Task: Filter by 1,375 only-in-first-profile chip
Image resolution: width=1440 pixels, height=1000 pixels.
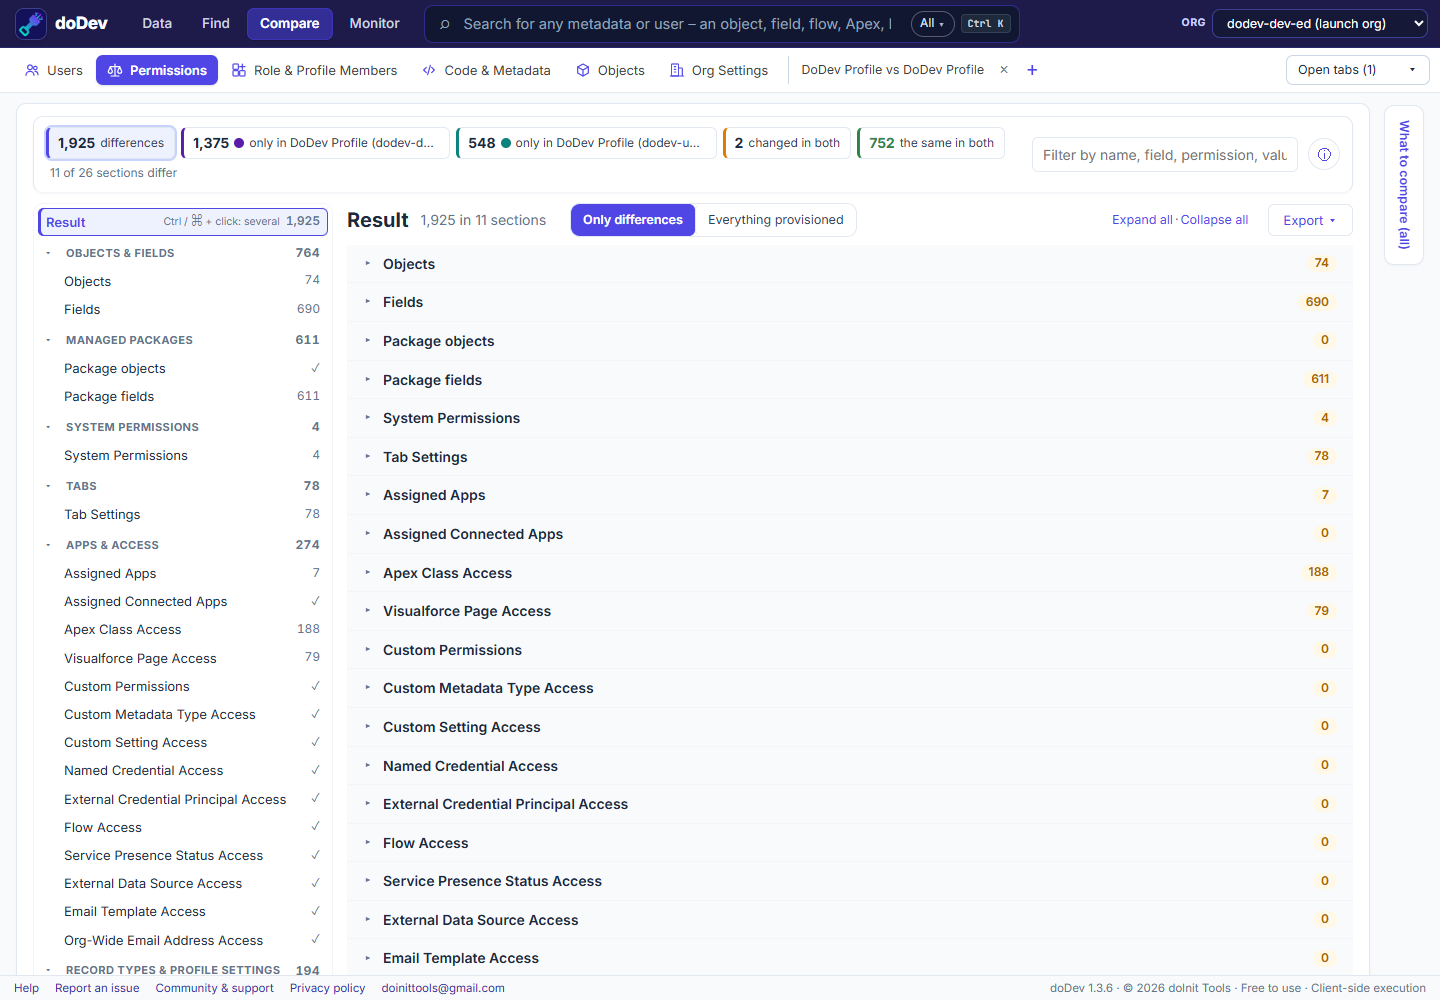Action: point(314,143)
